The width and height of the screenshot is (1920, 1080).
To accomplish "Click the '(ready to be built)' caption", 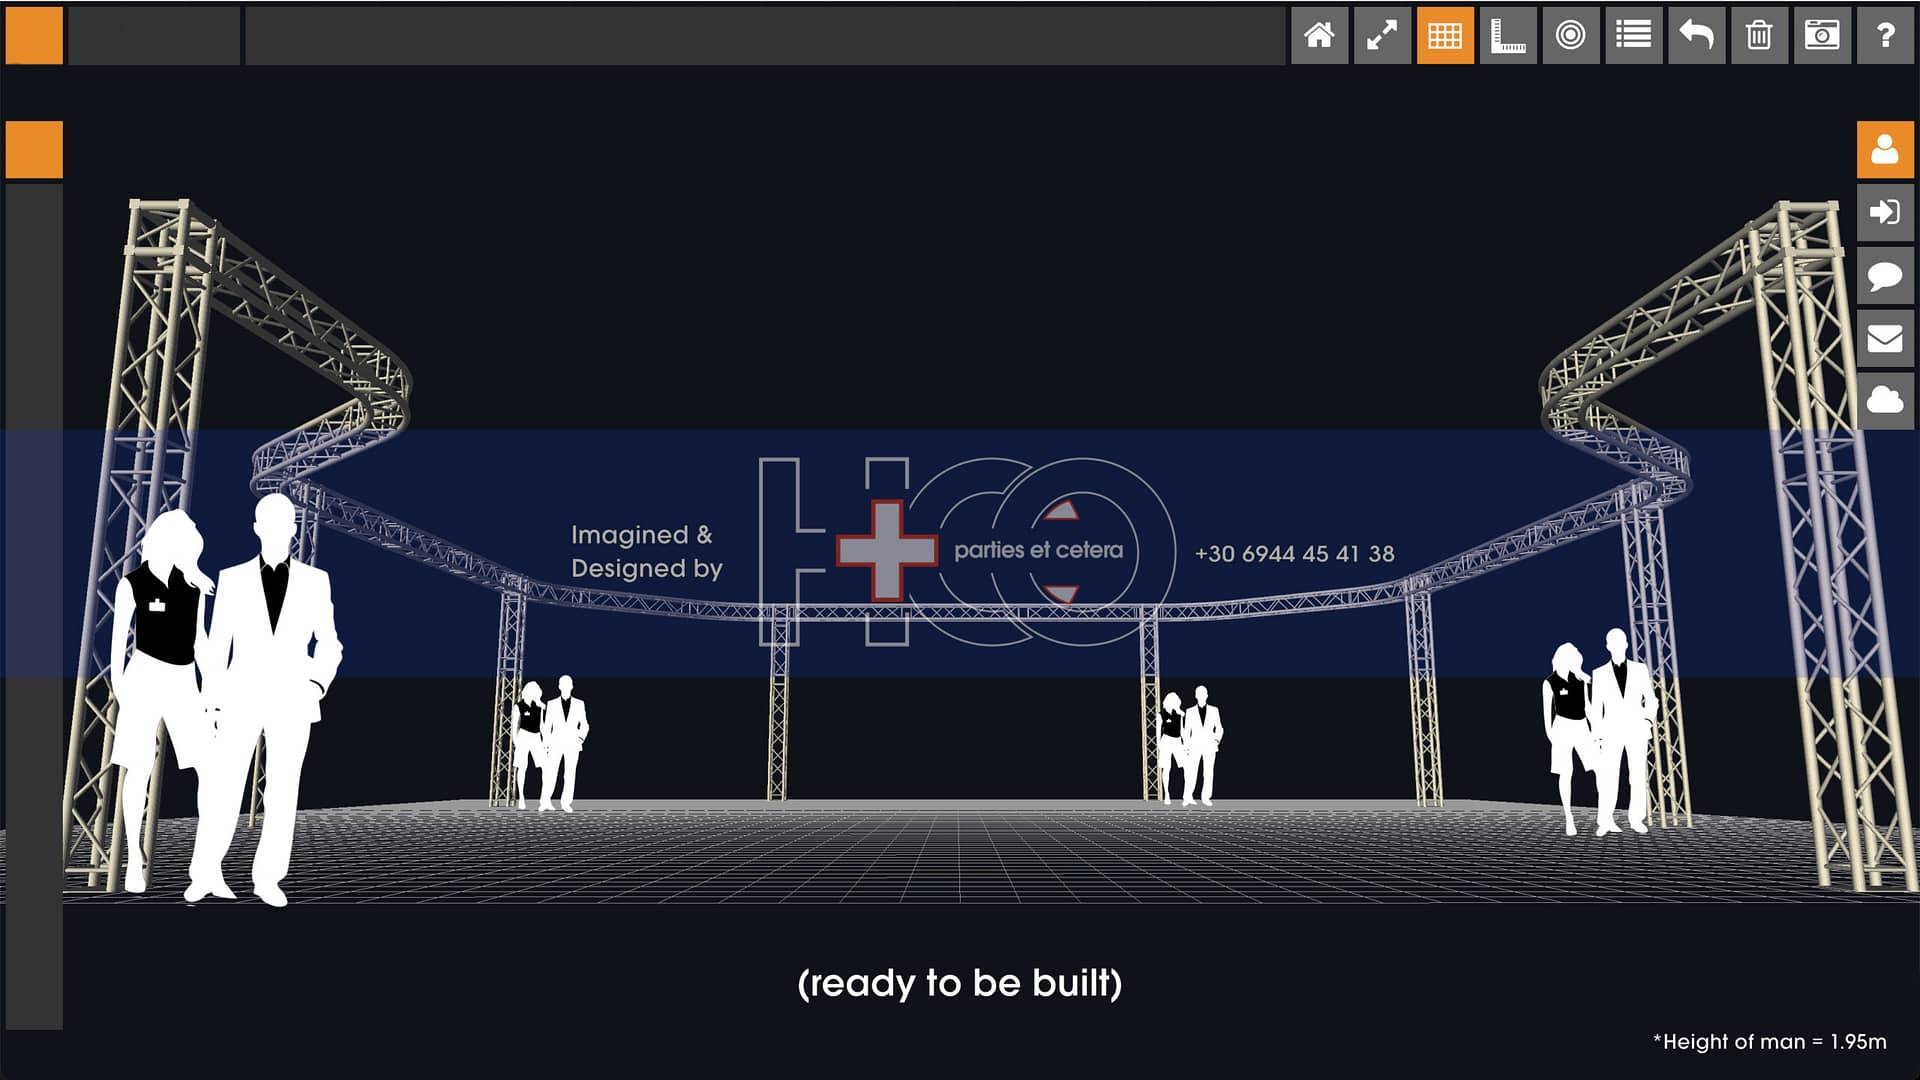I will click(x=960, y=983).
